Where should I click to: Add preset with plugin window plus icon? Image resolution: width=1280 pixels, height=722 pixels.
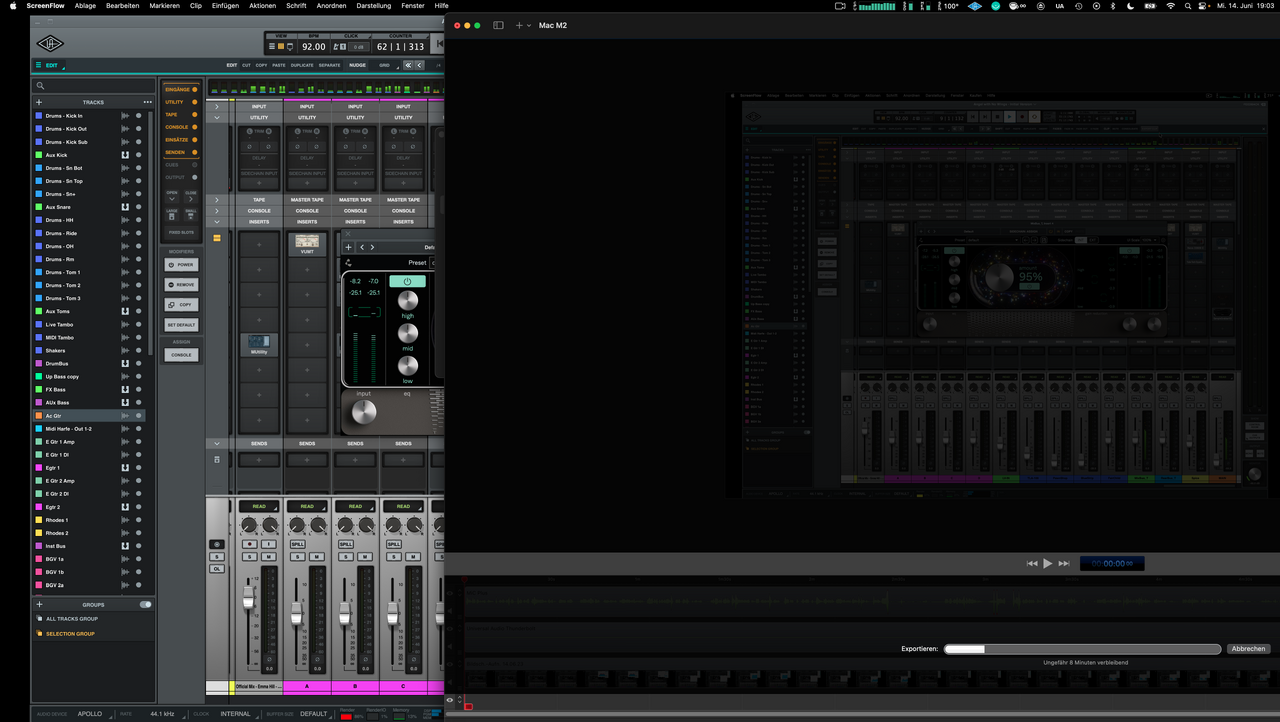[x=349, y=247]
